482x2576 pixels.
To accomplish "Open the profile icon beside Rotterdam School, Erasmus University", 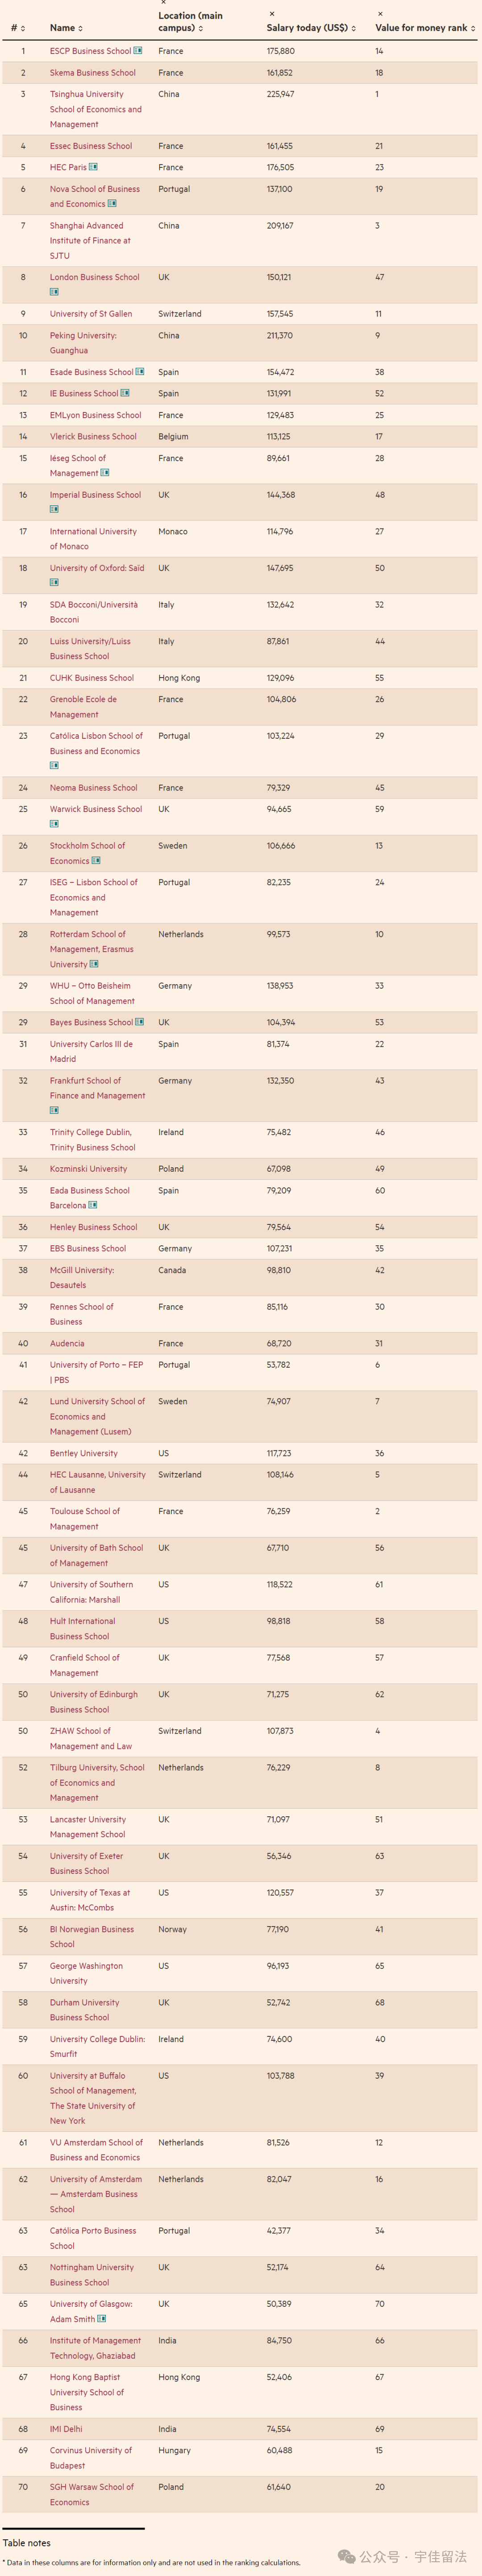I will 94,964.
